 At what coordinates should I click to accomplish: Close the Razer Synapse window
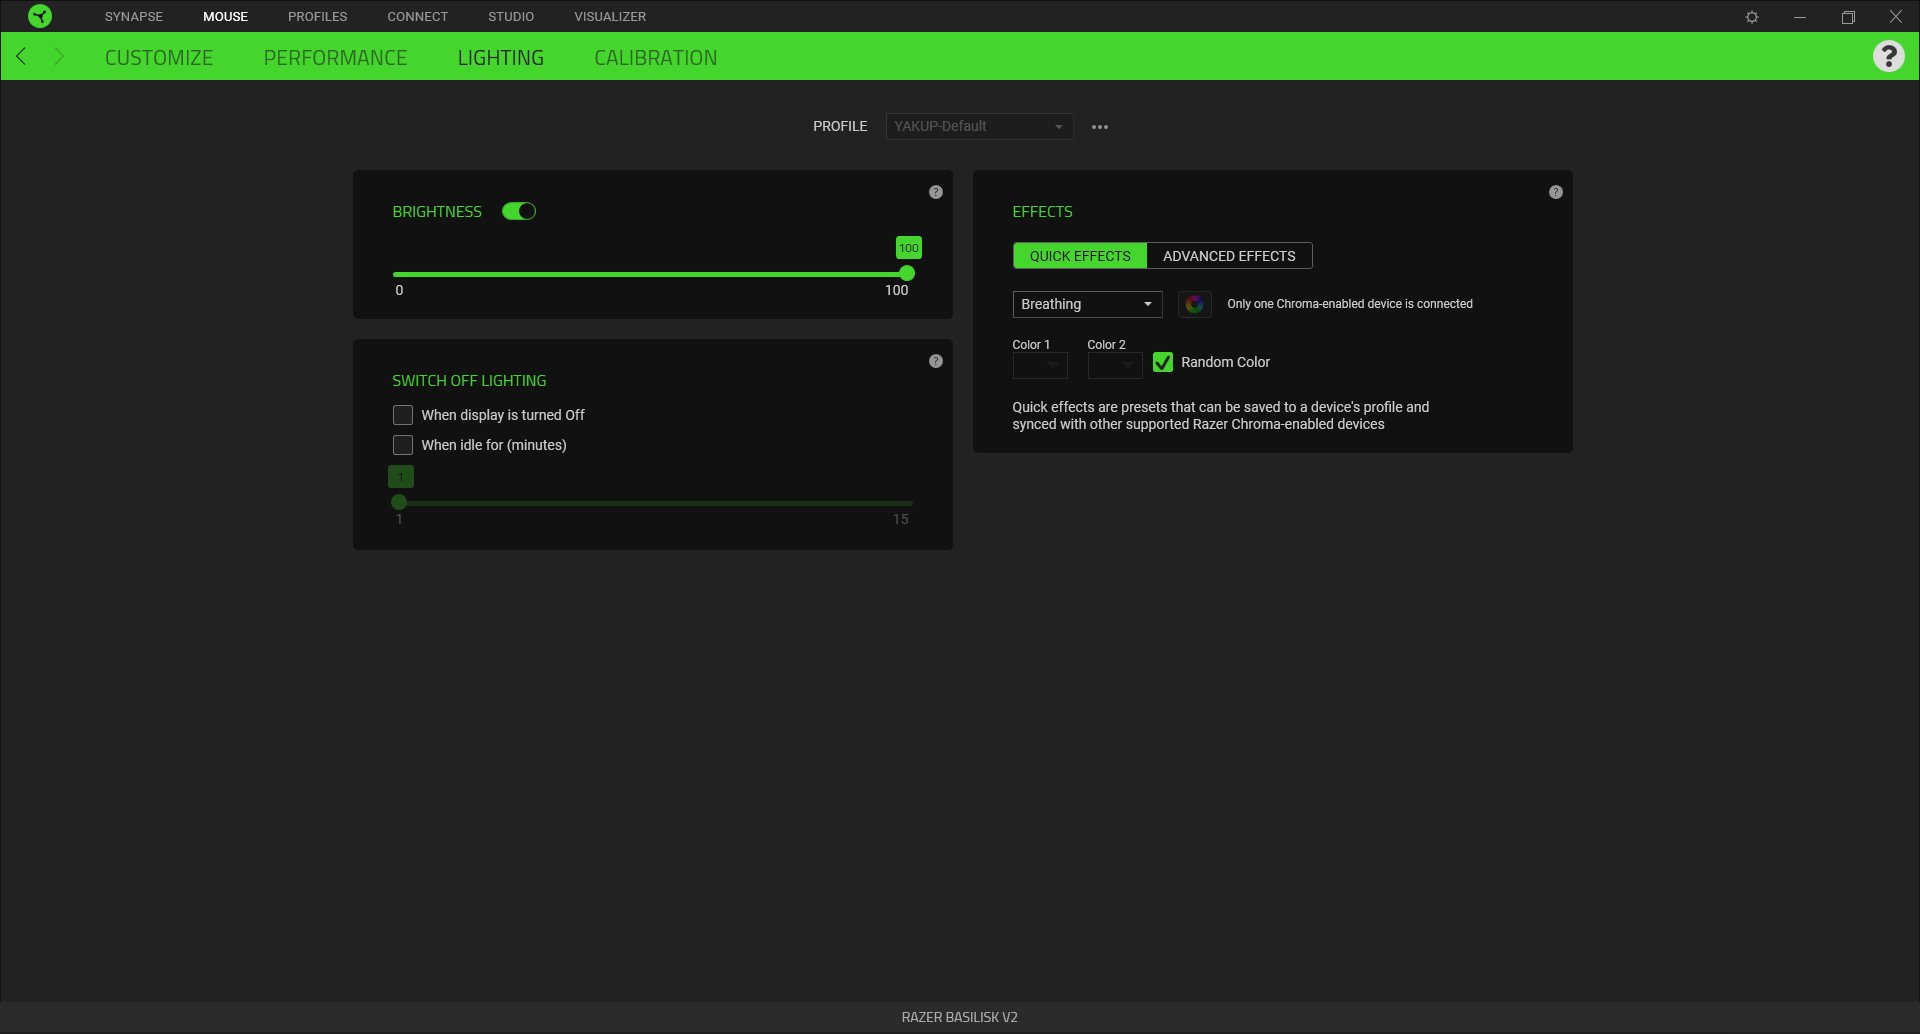click(x=1895, y=17)
